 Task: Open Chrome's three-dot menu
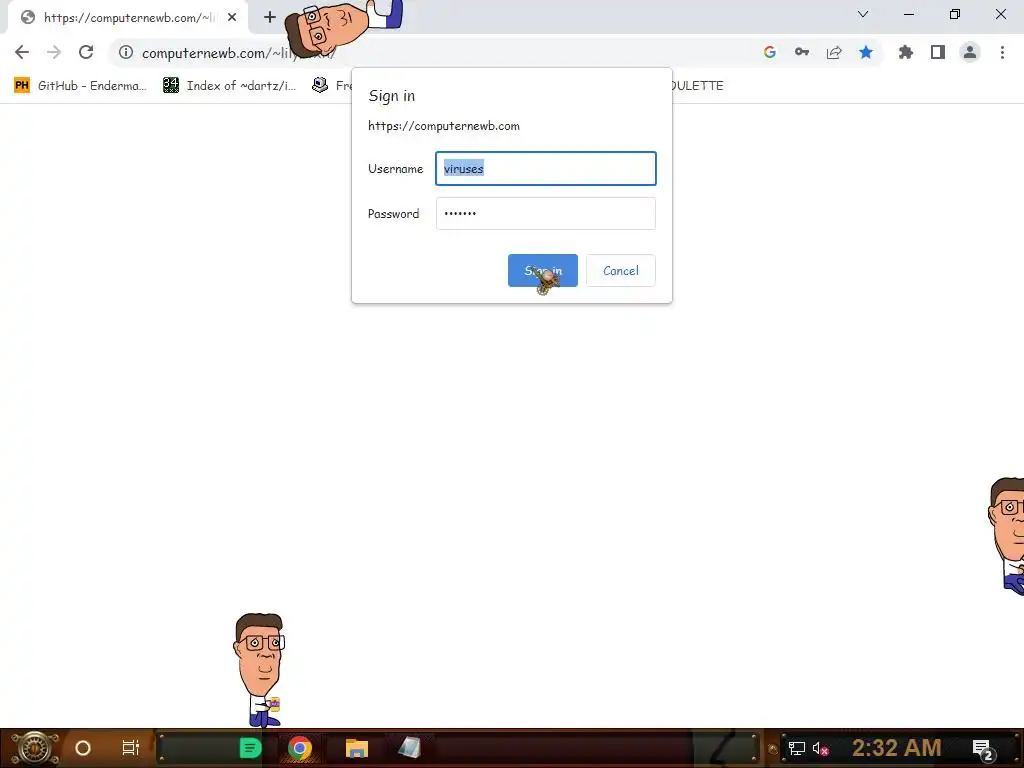1002,52
